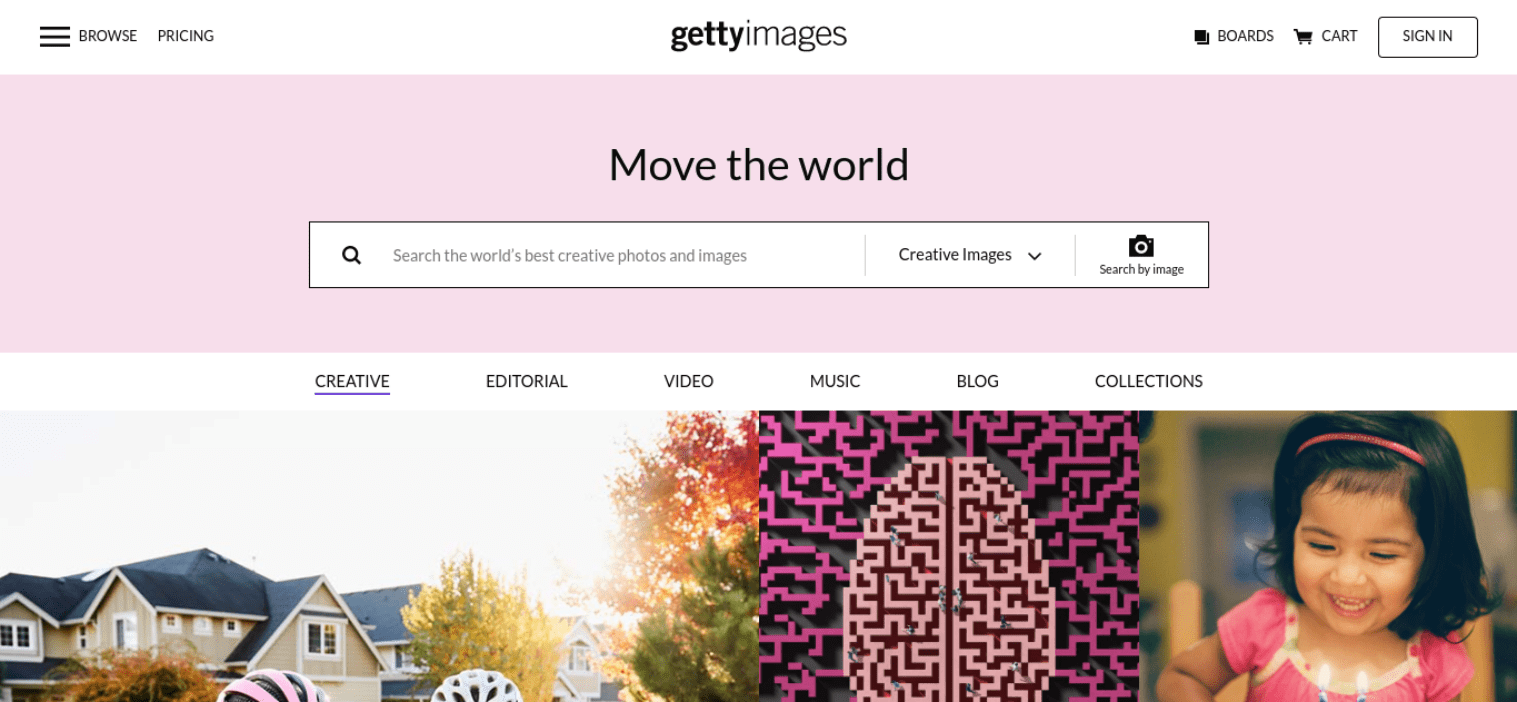Open the Pricing link
1517x702 pixels.
(185, 36)
